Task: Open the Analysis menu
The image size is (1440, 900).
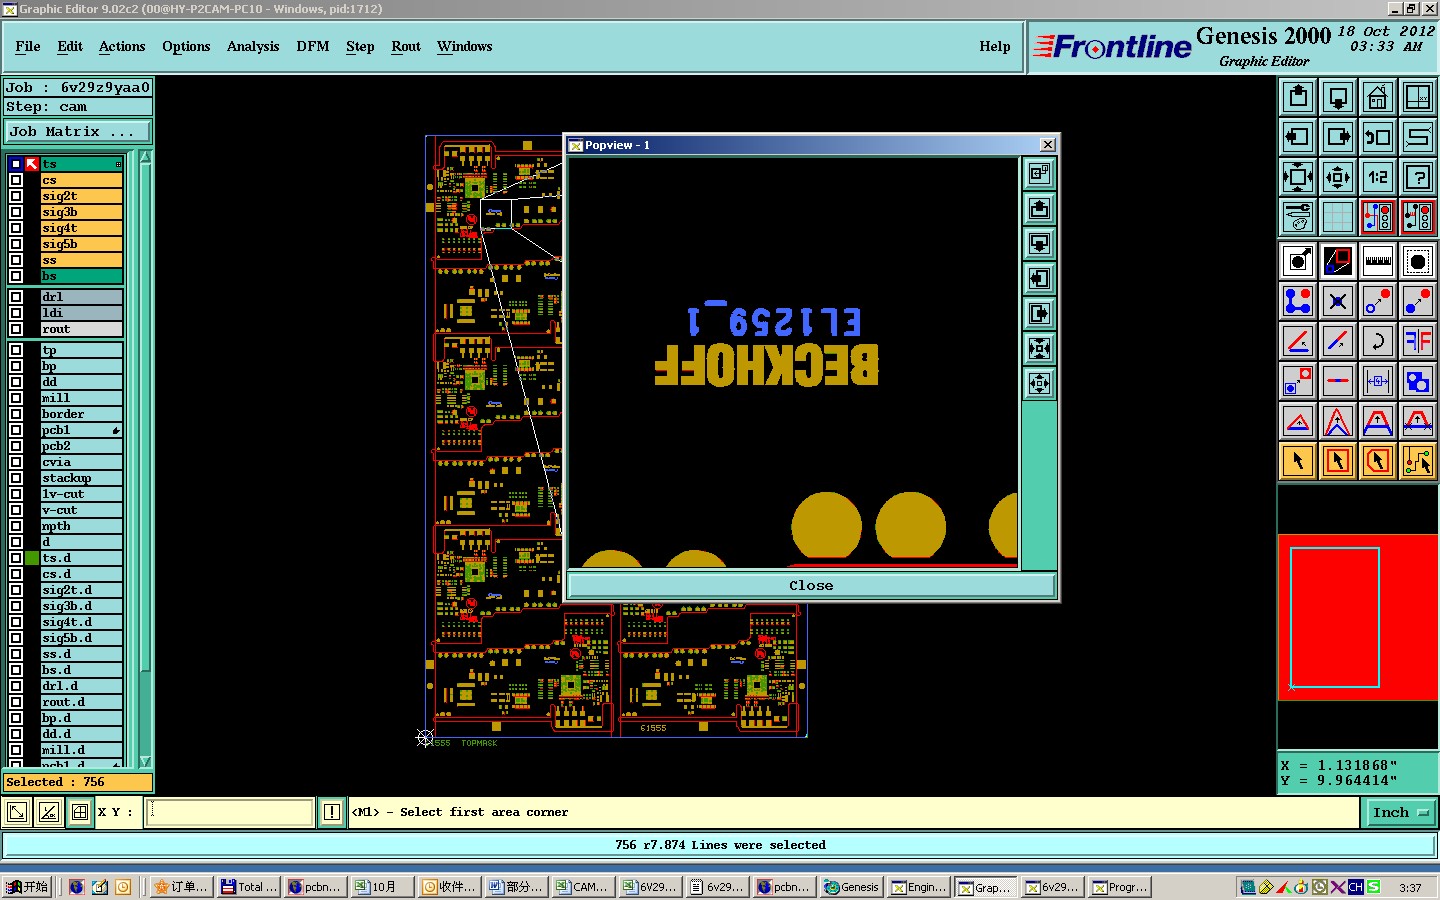Action: pos(253,46)
